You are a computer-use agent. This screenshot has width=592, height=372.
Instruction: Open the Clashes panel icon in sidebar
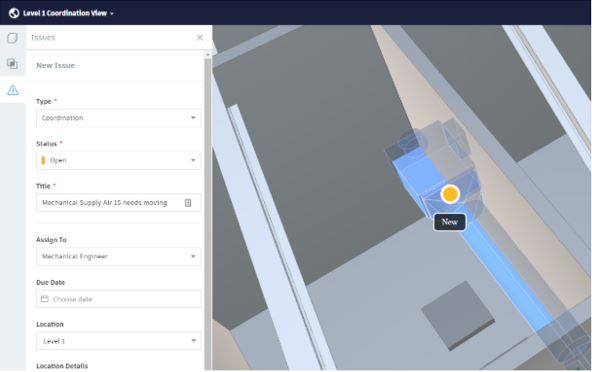click(x=12, y=63)
